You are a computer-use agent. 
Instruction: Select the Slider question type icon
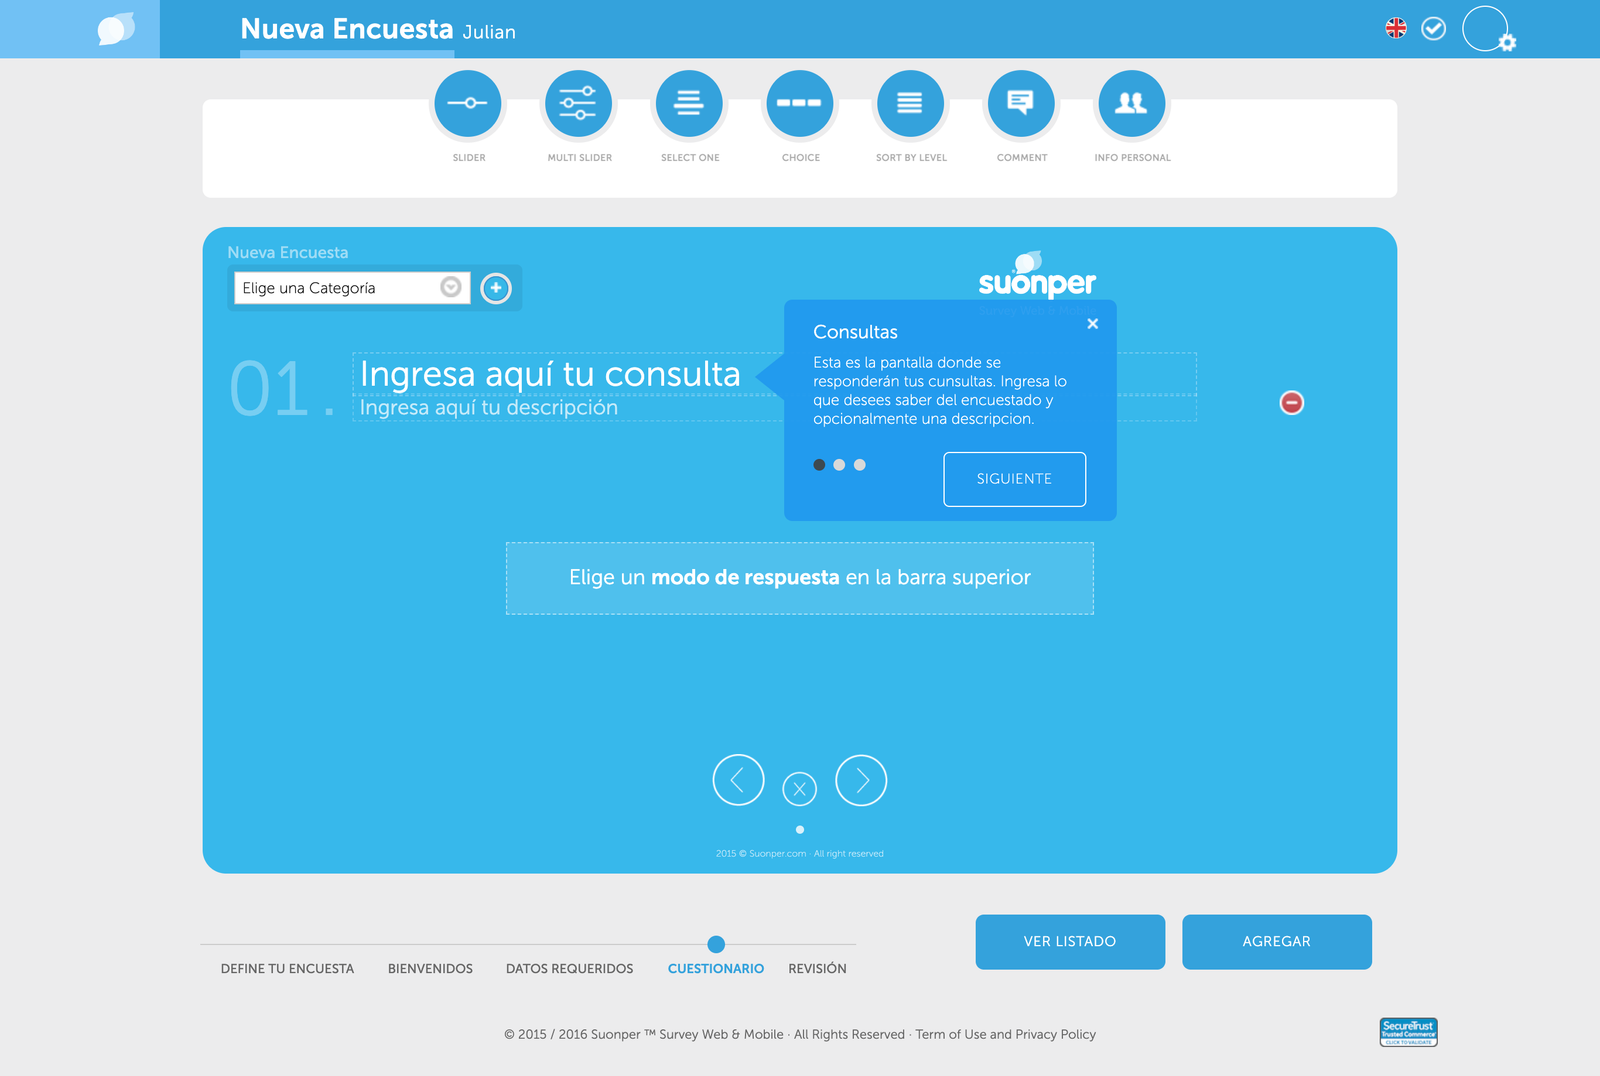coord(468,103)
